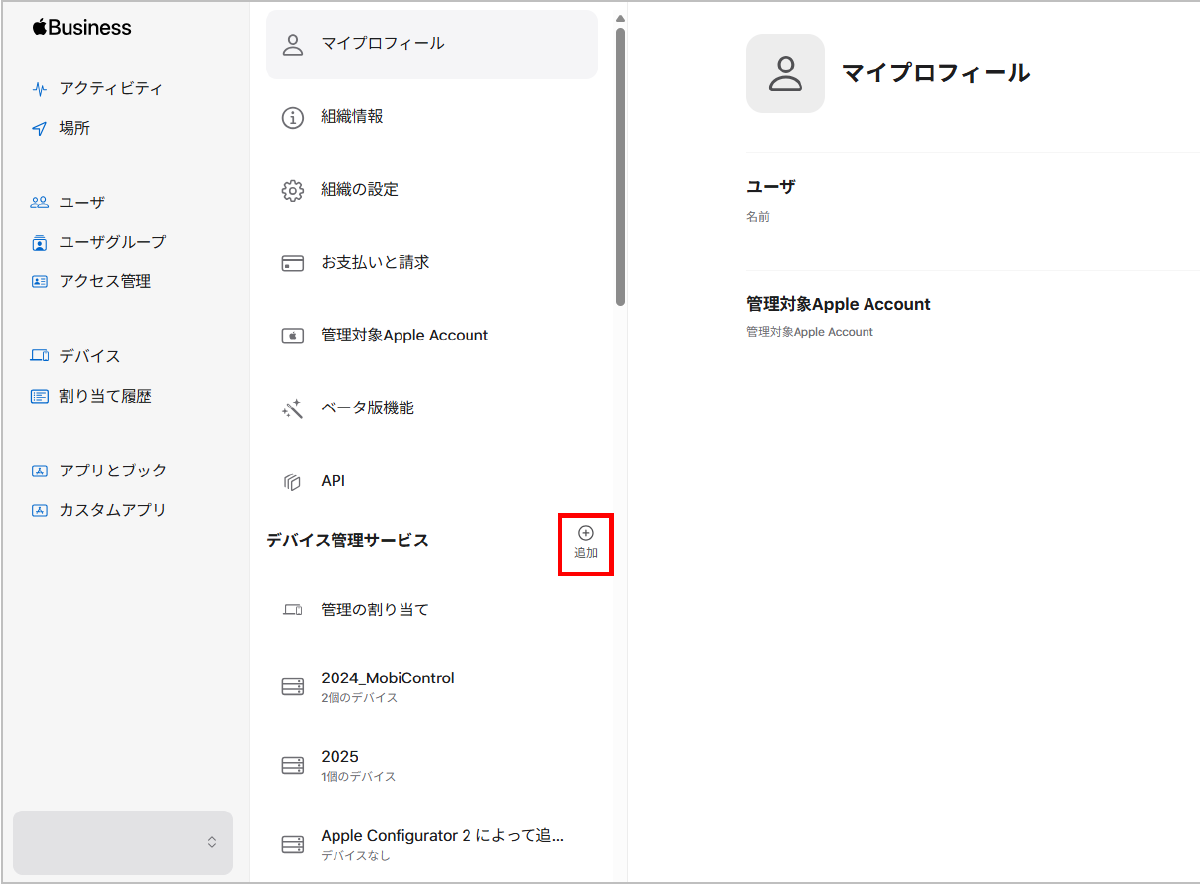Click the アクセス管理 ID card icon
The height and width of the screenshot is (884, 1200).
[x=40, y=282]
